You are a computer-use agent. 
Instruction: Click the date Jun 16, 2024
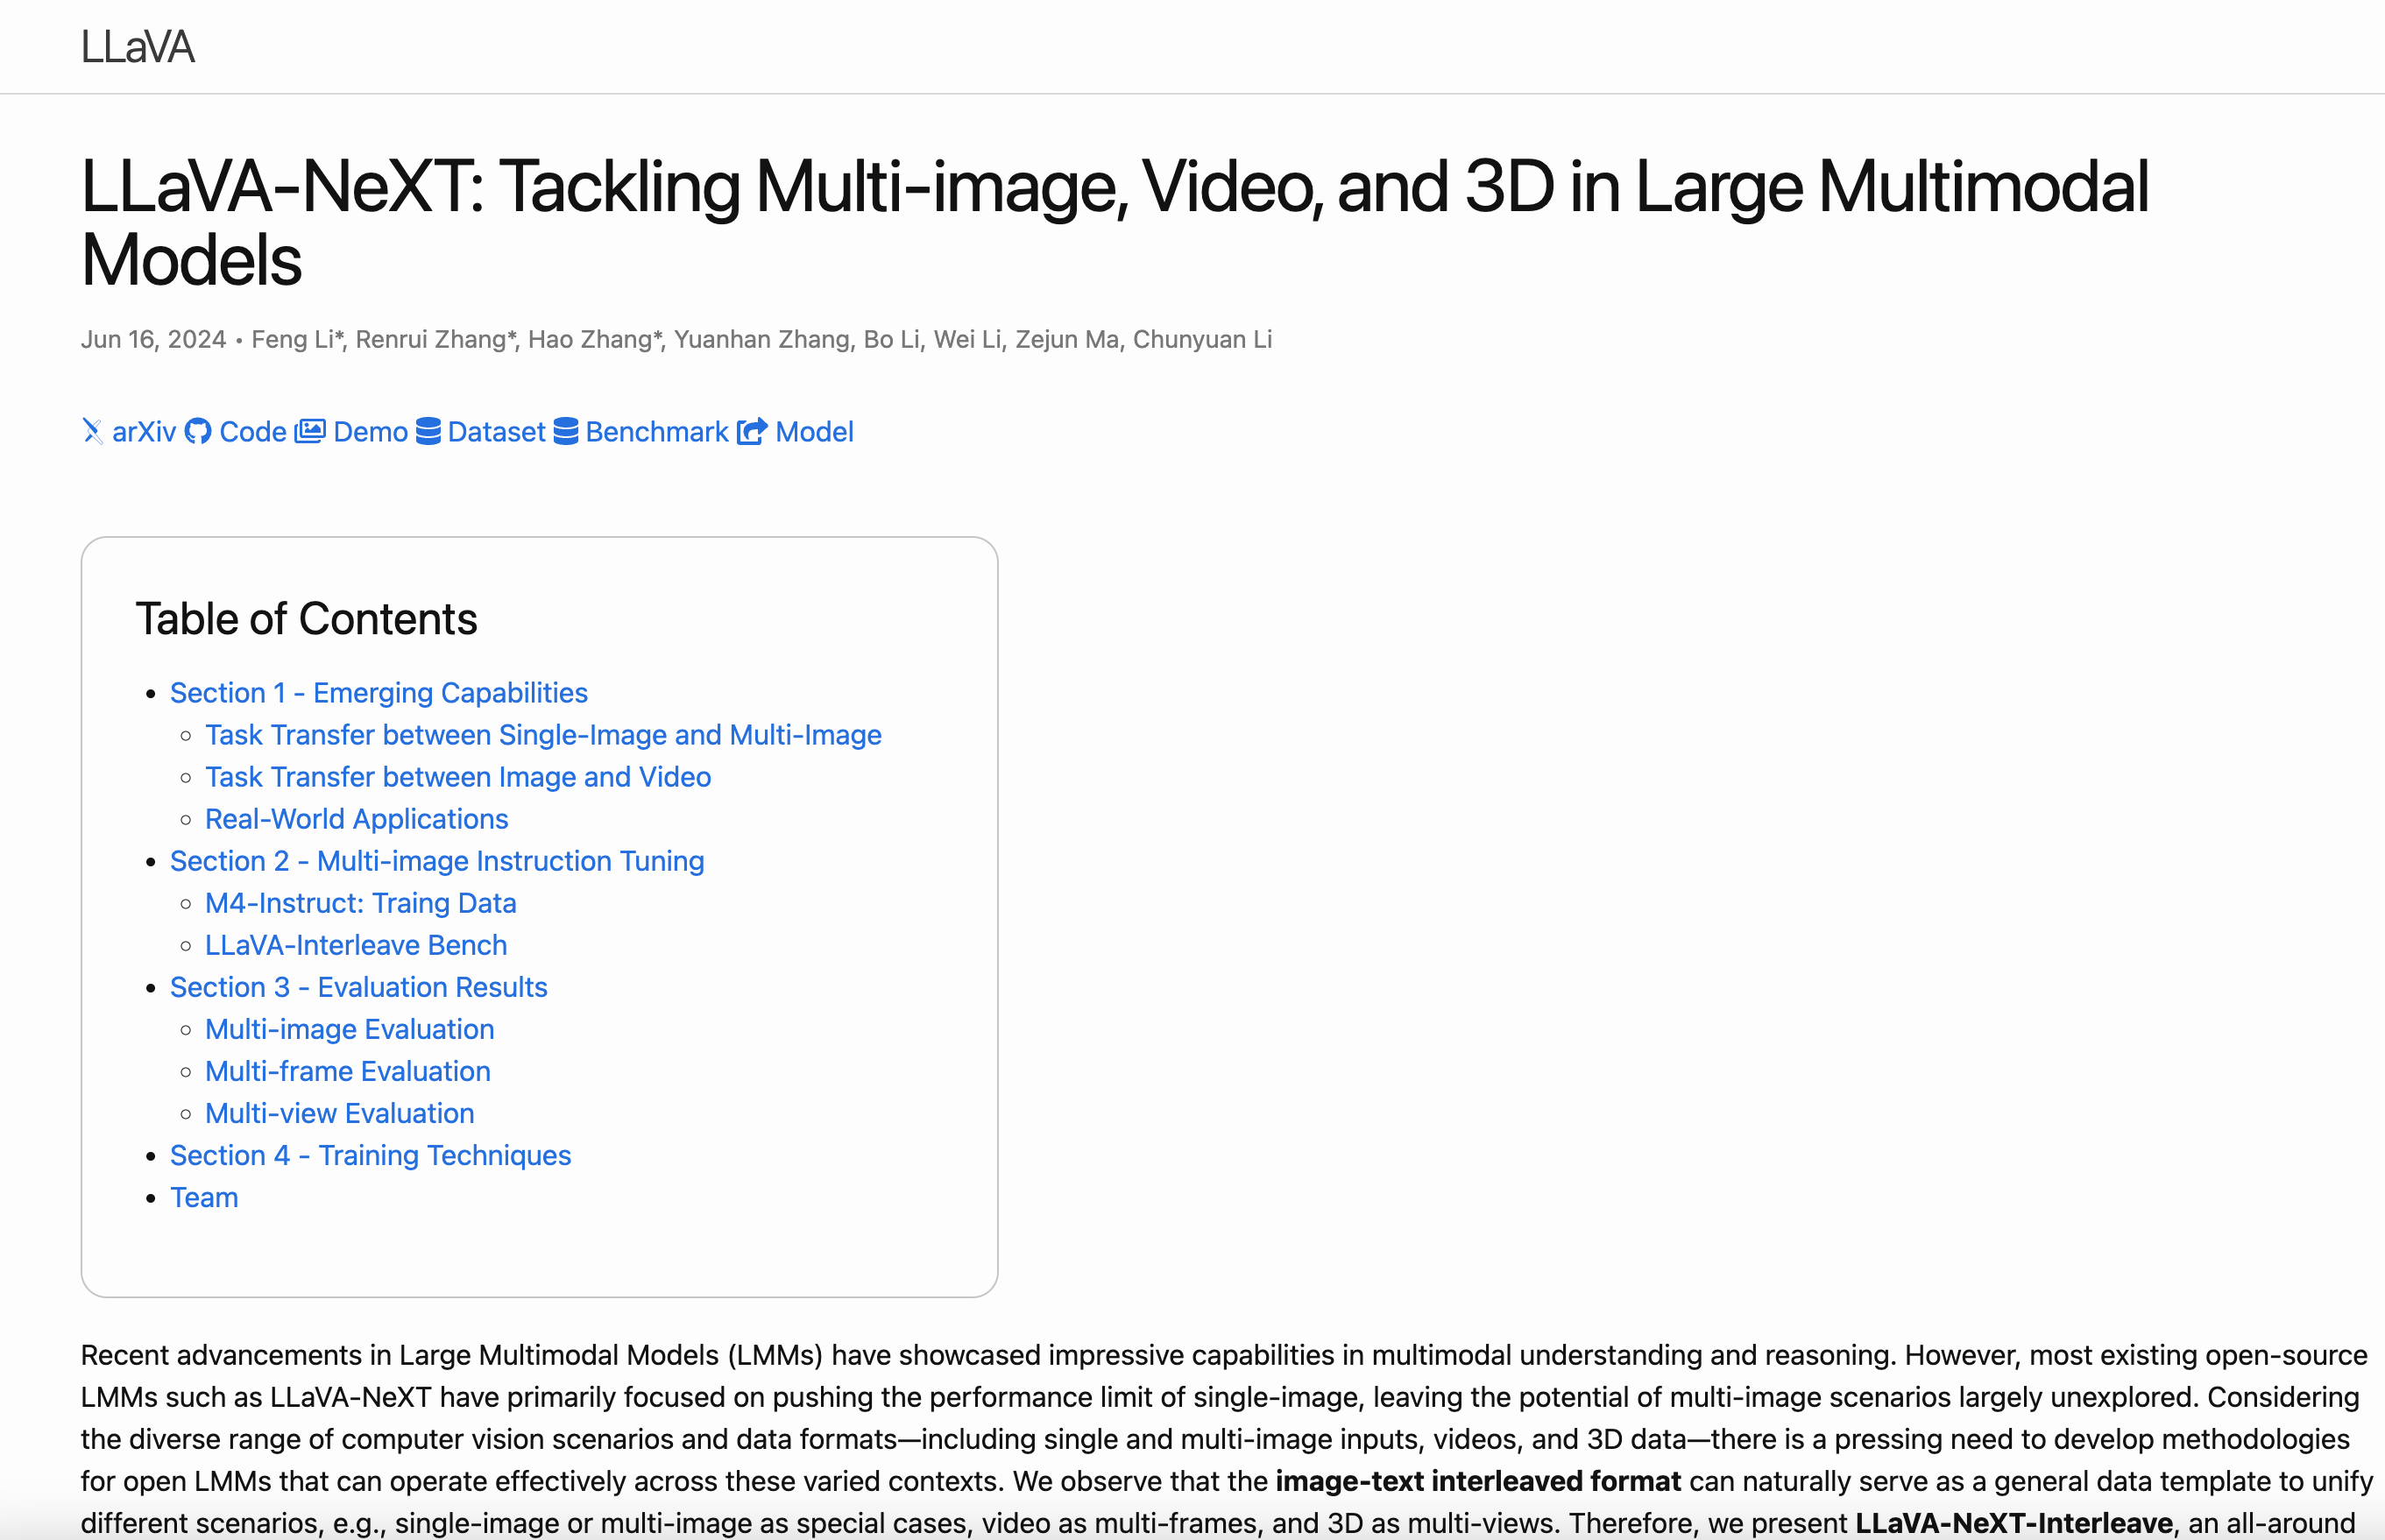(153, 339)
